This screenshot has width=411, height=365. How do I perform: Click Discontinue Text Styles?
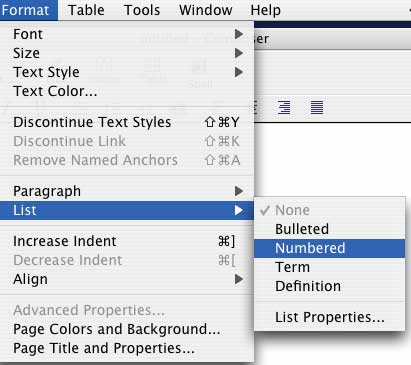(x=127, y=122)
